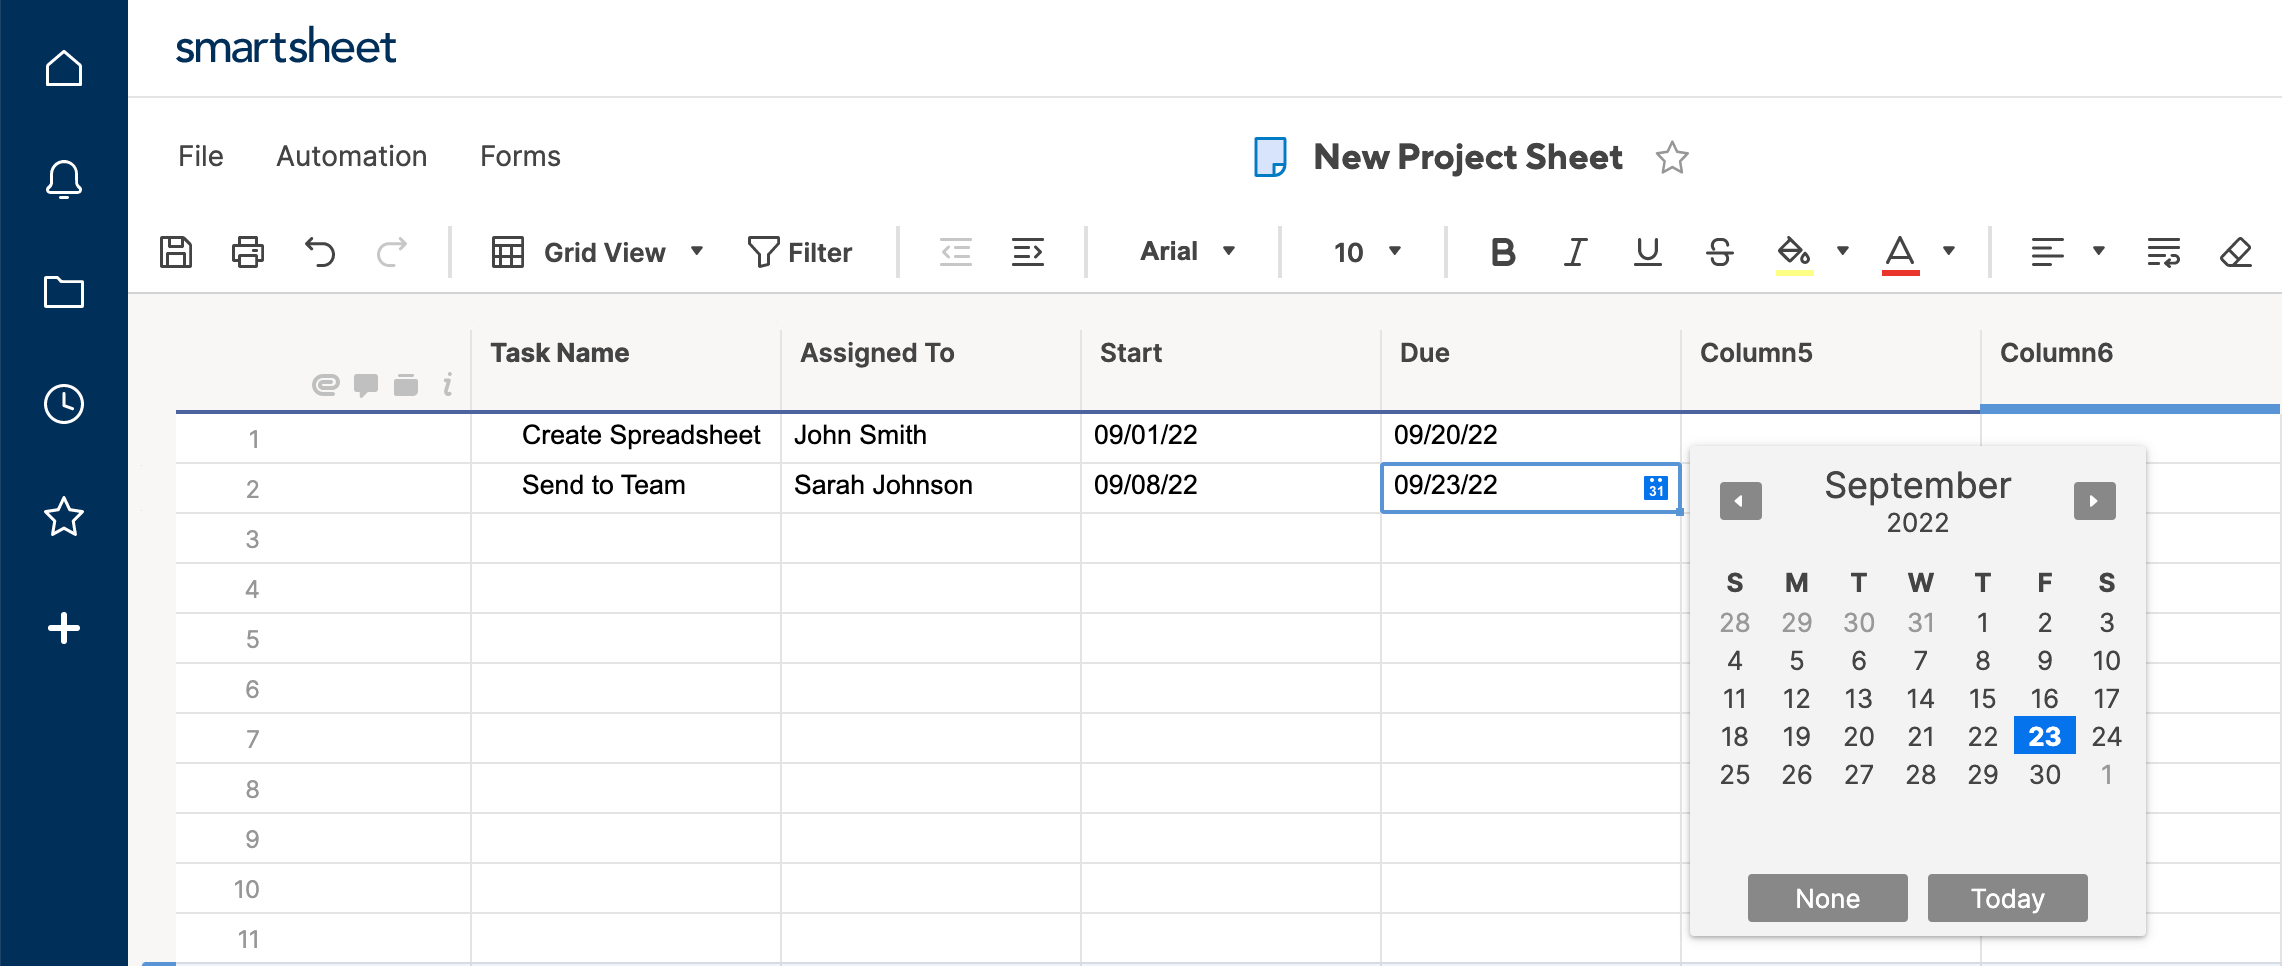The width and height of the screenshot is (2282, 966).
Task: Undo the last action
Action: pyautogui.click(x=320, y=252)
